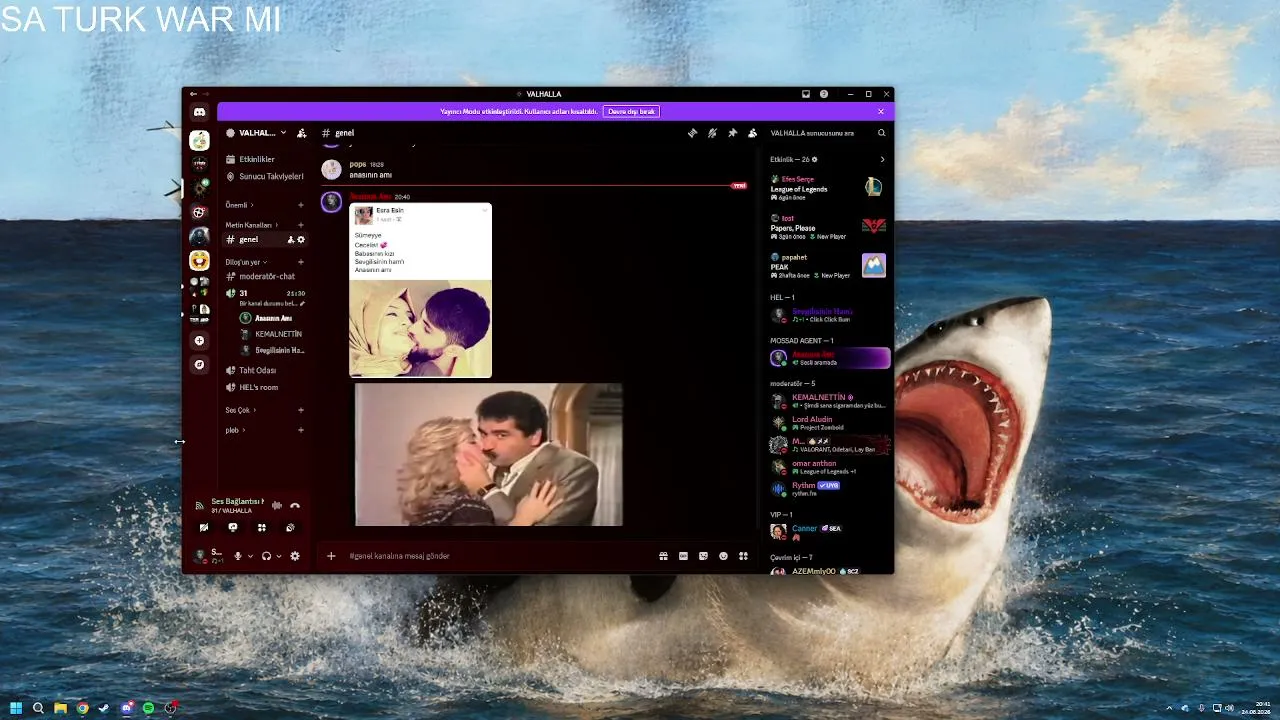
Task: Add a channel to Diloş'un yer category
Action: pos(301,262)
